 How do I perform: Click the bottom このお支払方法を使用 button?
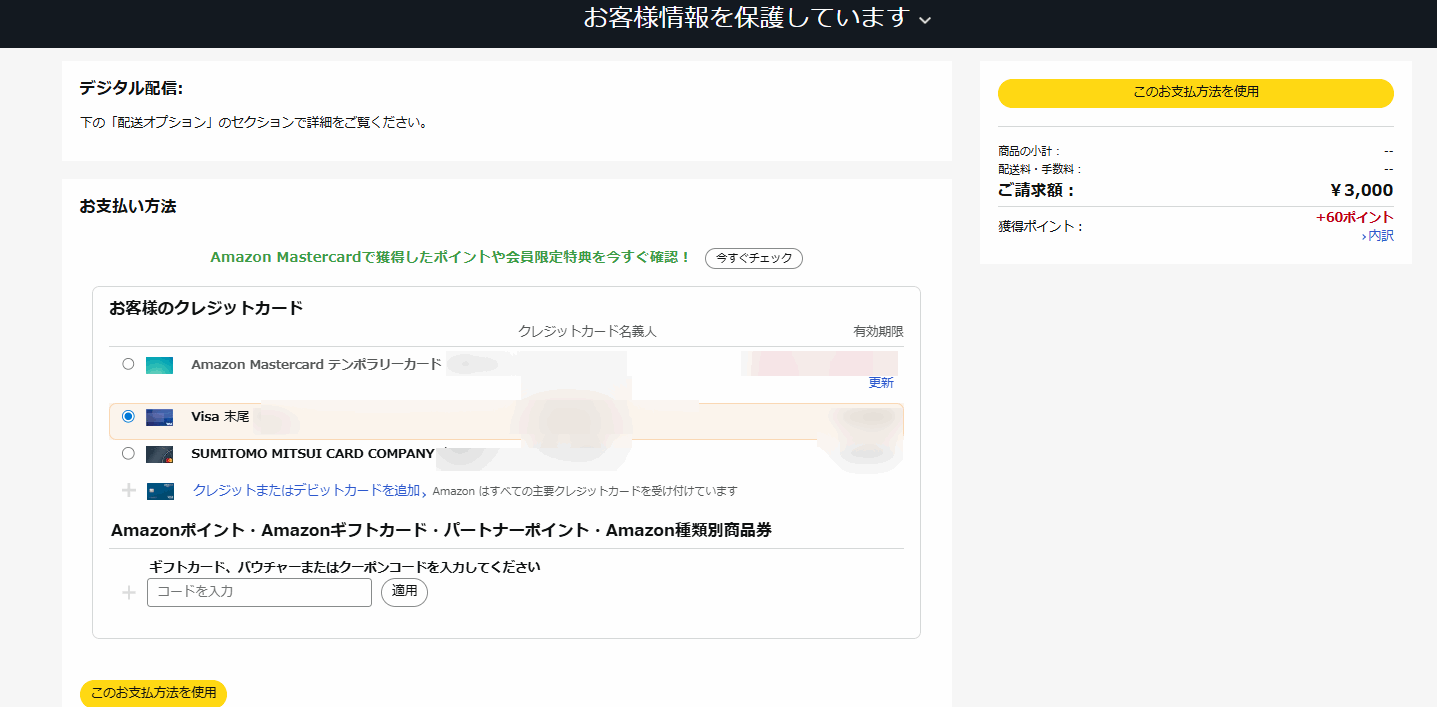[x=153, y=692]
